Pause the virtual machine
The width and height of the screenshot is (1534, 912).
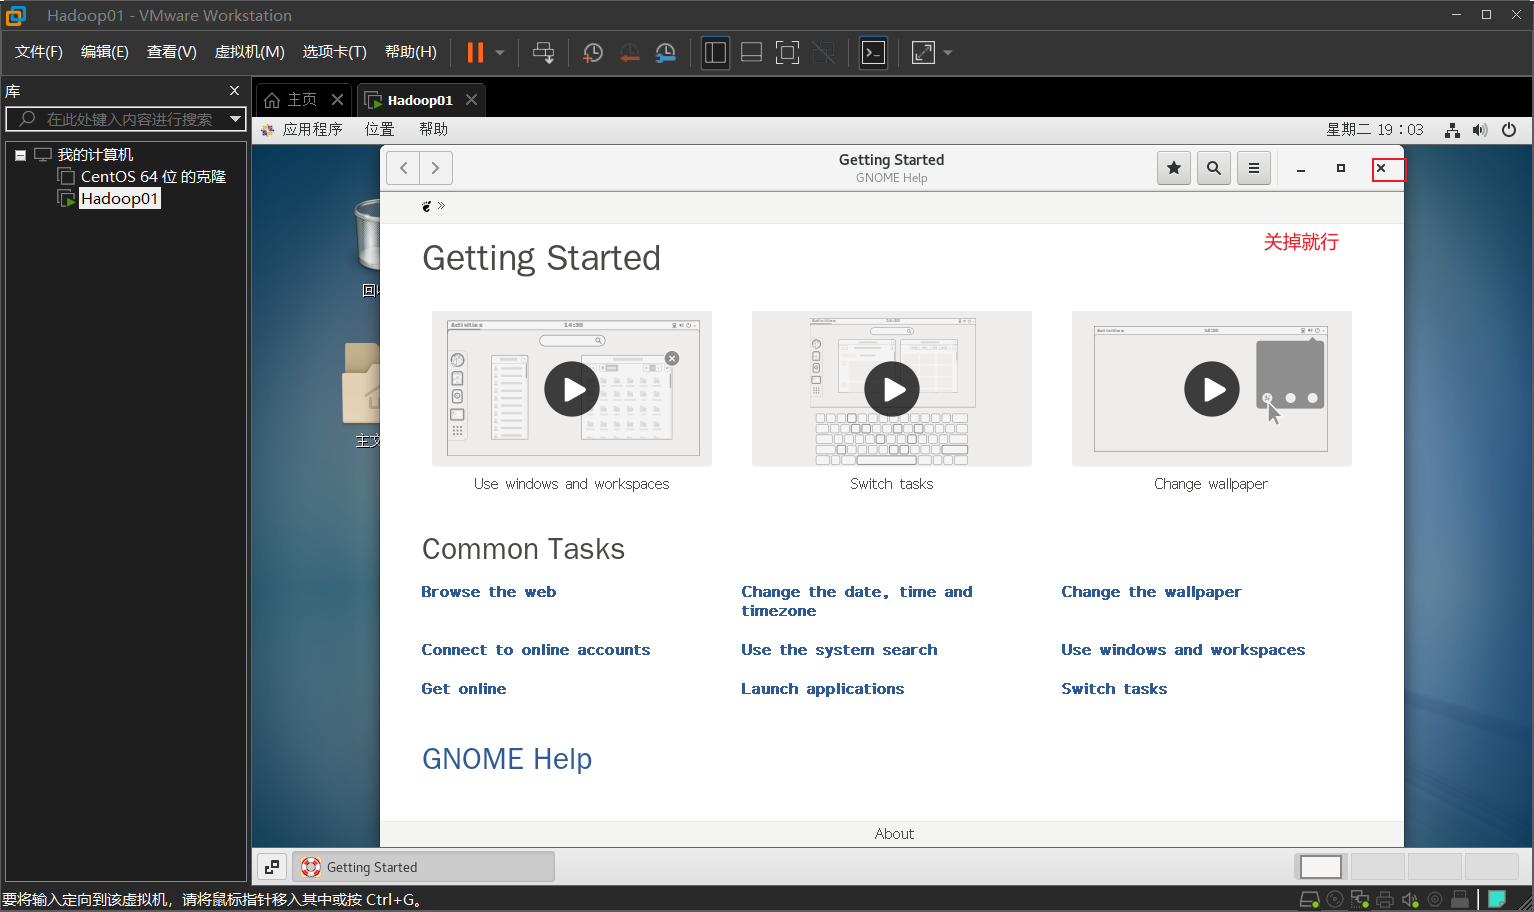[475, 53]
